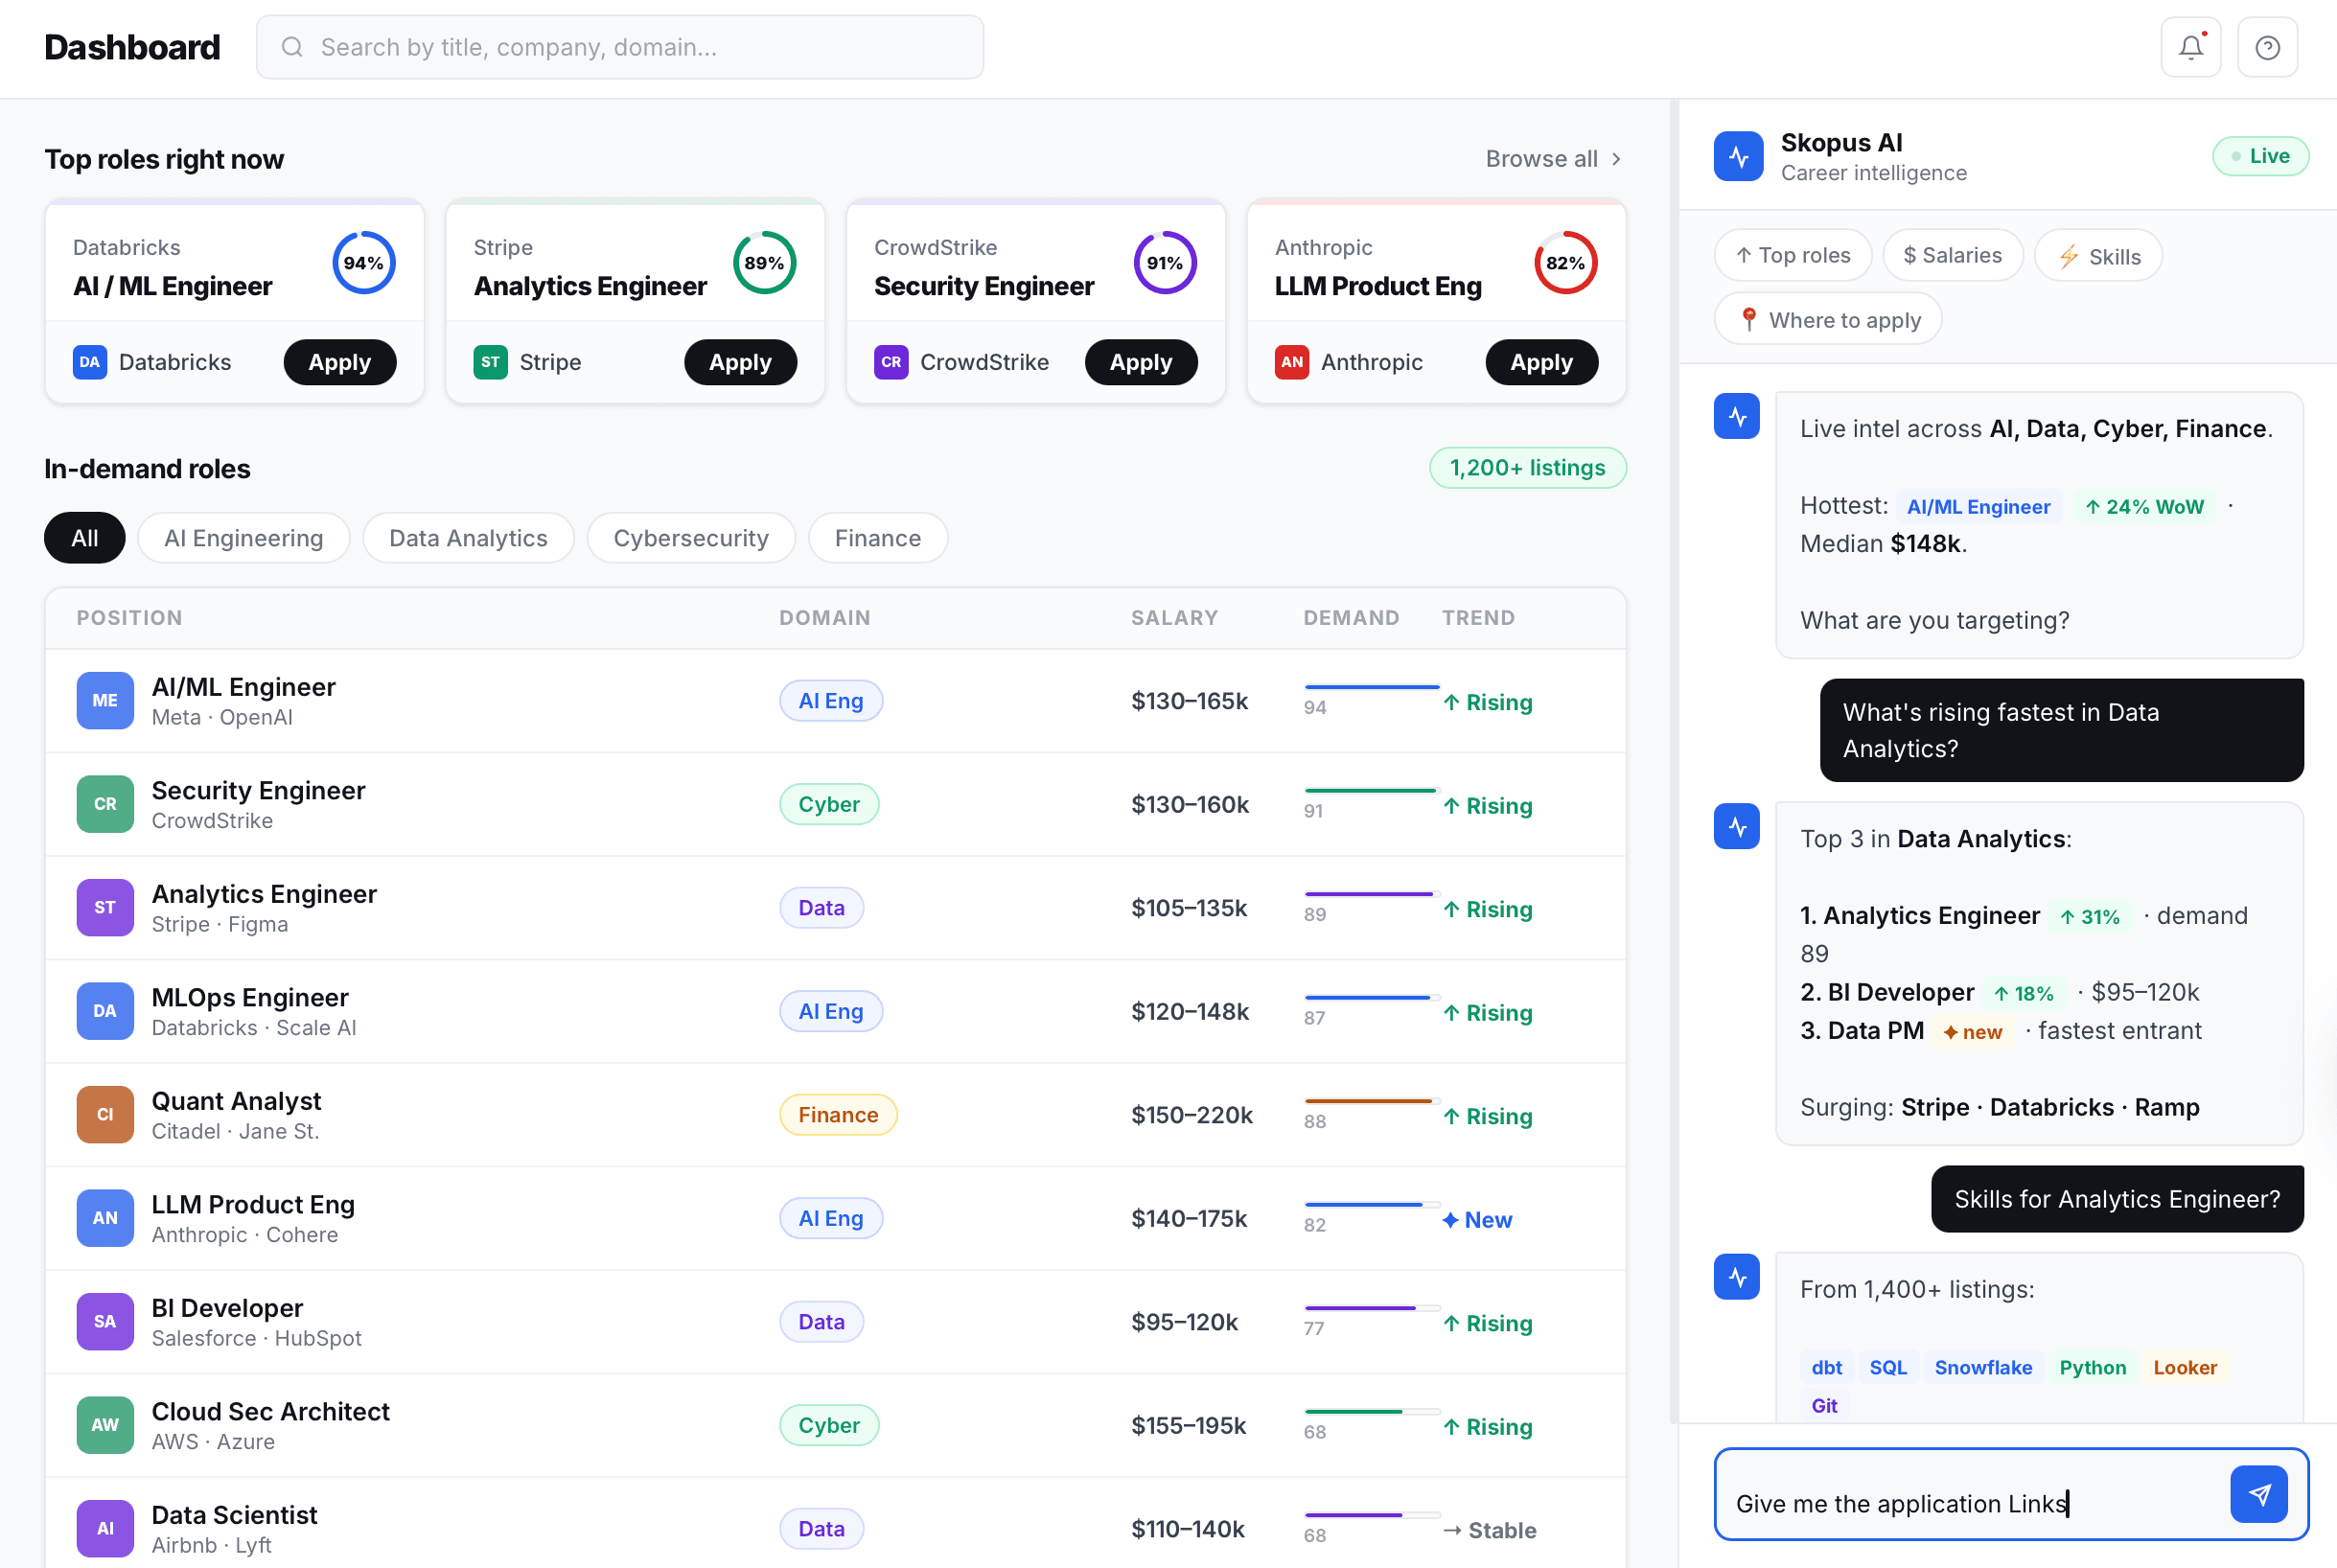The image size is (2337, 1568).
Task: Click the AI avatar on the Data Scientist row
Action: 105,1529
